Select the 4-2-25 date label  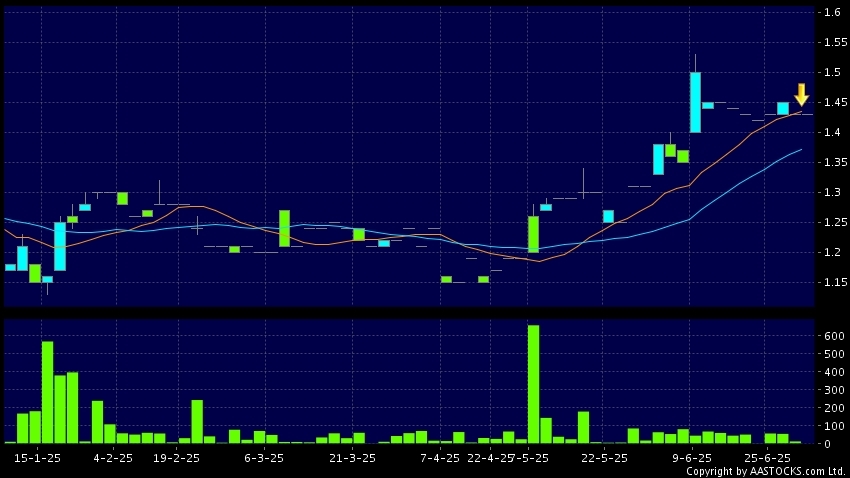point(113,458)
